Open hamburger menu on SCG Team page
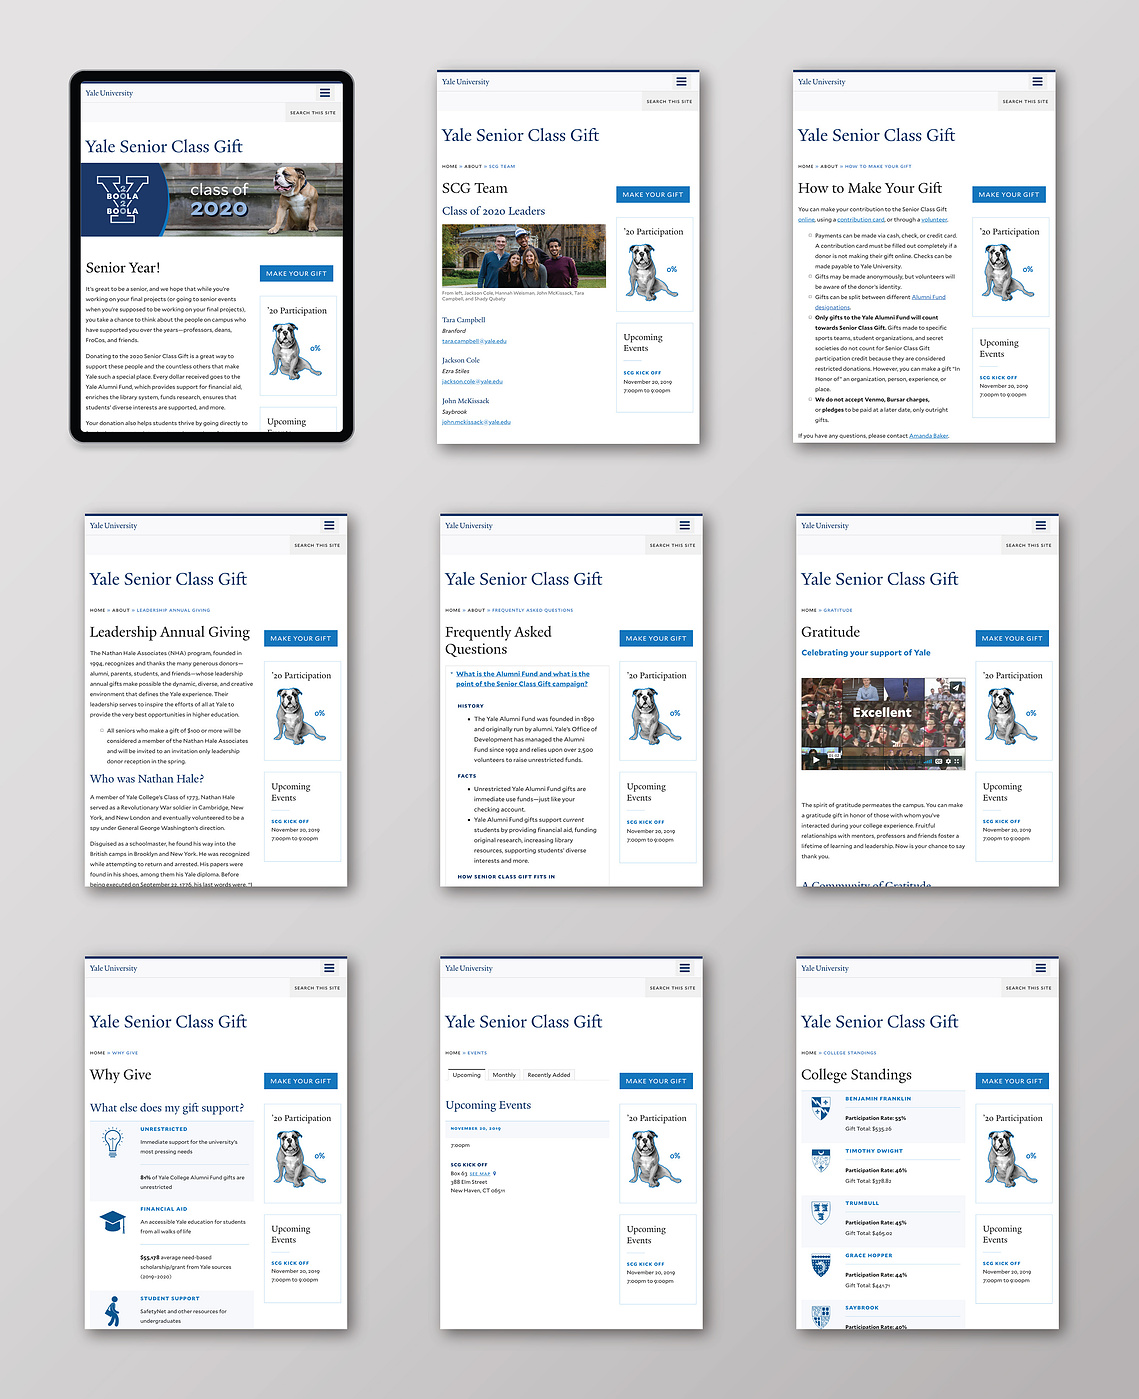 click(681, 82)
